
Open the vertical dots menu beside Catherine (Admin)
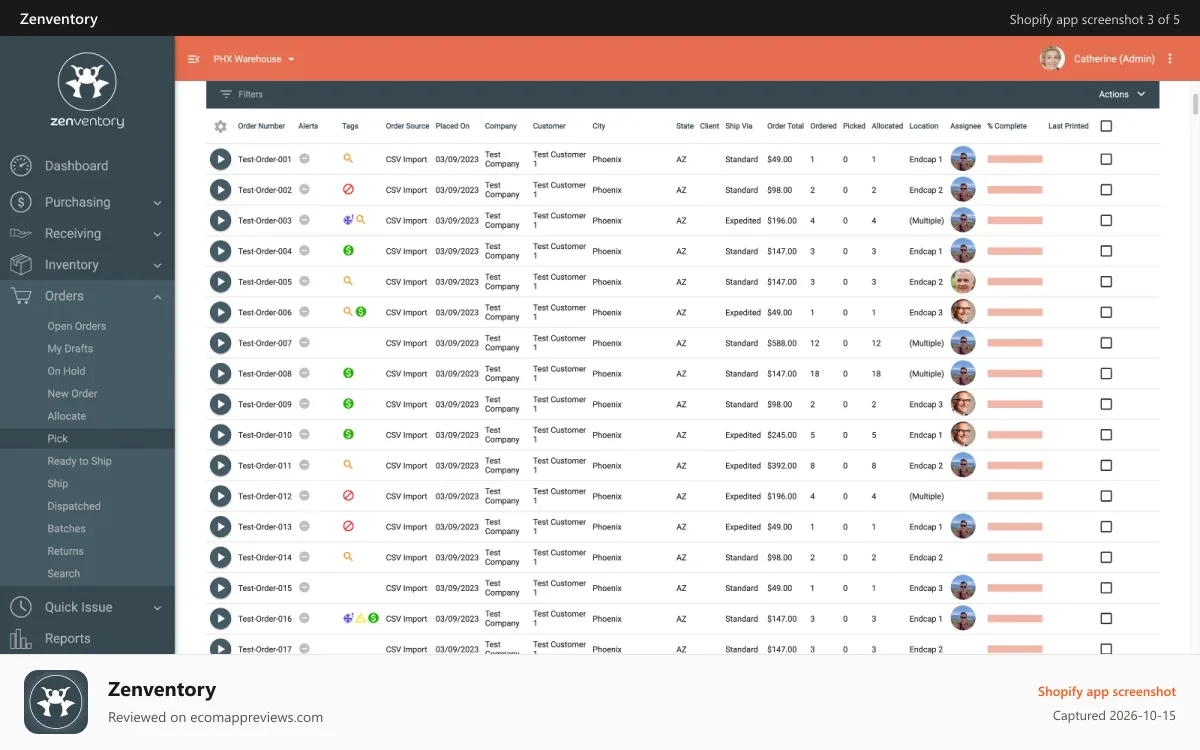[x=1170, y=59]
